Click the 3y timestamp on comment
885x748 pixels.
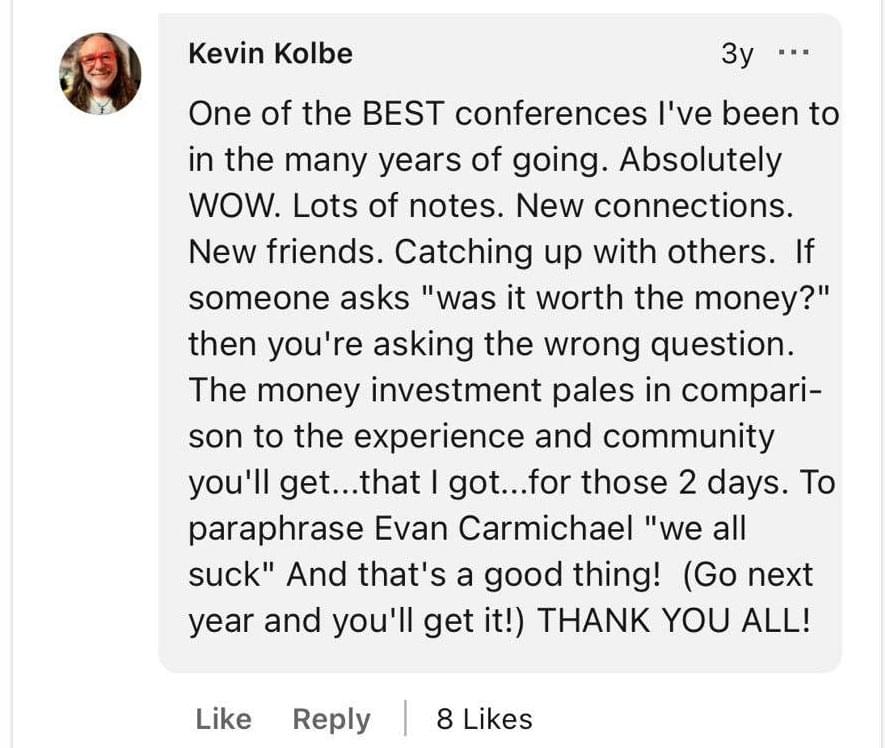pyautogui.click(x=737, y=54)
